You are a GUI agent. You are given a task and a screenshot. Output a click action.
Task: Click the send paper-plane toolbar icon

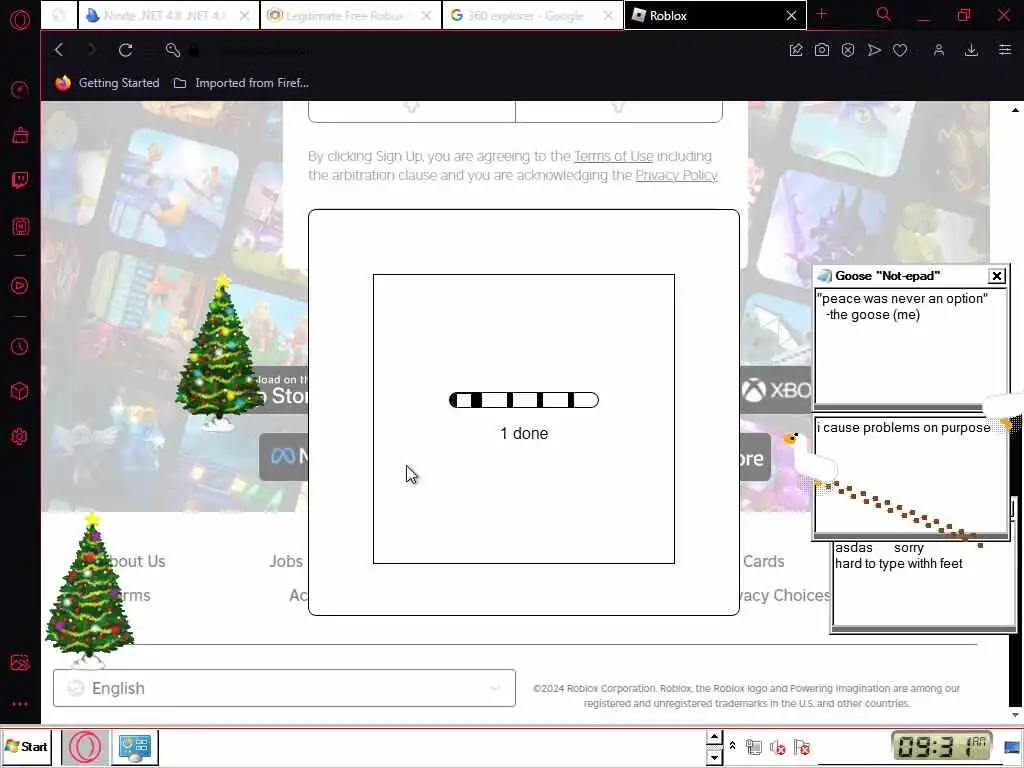pyautogui.click(x=874, y=50)
